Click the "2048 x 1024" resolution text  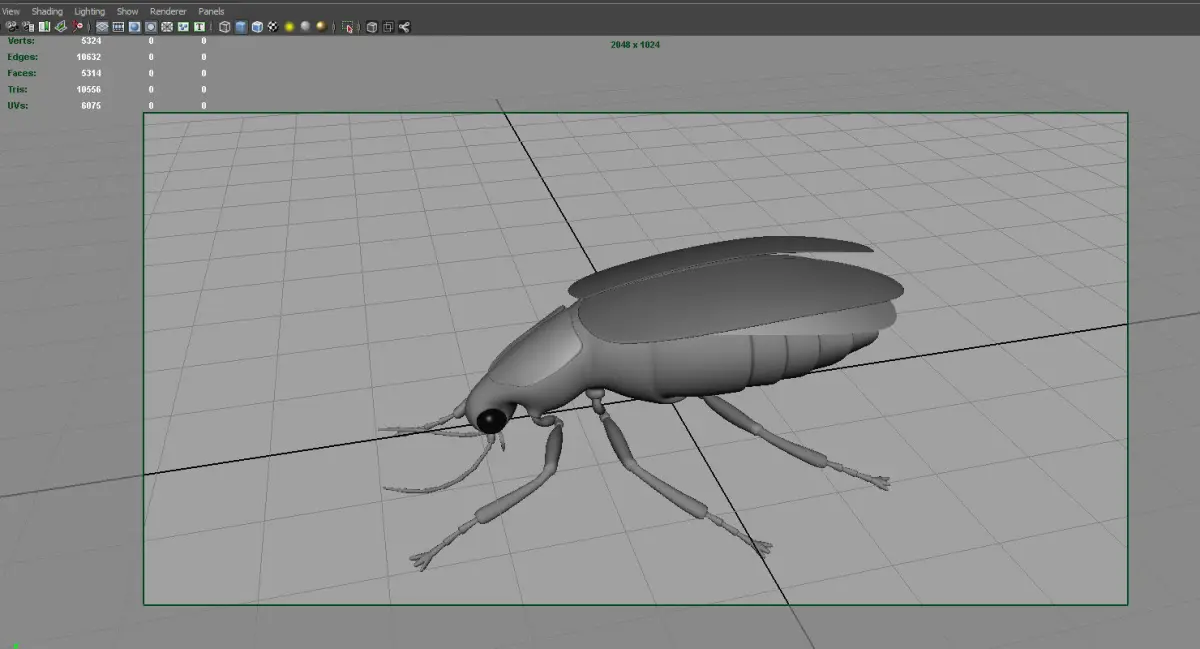(x=635, y=45)
